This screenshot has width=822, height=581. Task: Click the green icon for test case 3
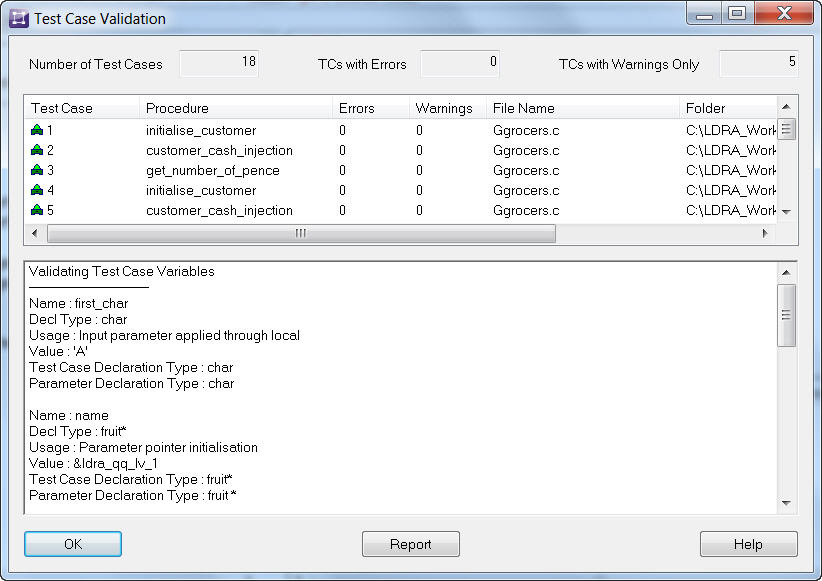point(37,170)
